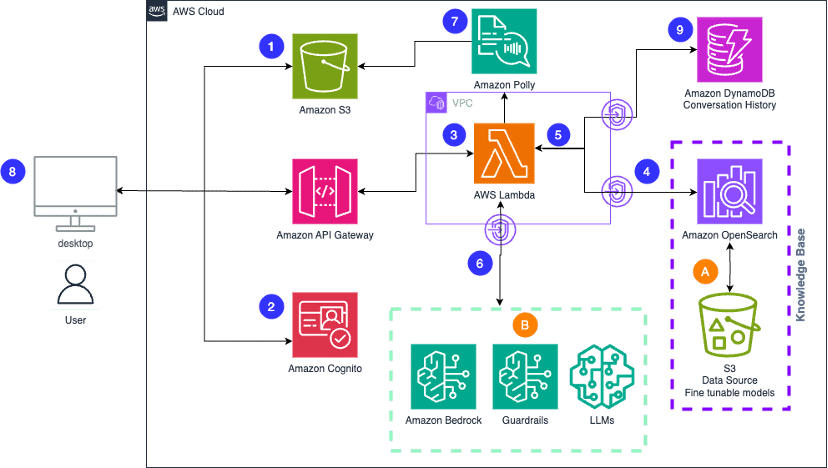This screenshot has width=828, height=468.
Task: Select the orange circle marker B
Action: click(522, 325)
